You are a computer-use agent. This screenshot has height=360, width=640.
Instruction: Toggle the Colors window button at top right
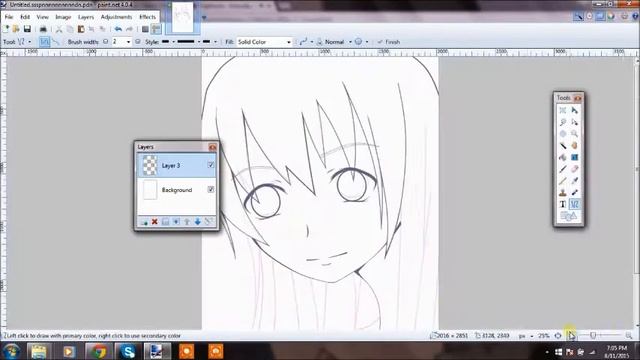tap(611, 16)
